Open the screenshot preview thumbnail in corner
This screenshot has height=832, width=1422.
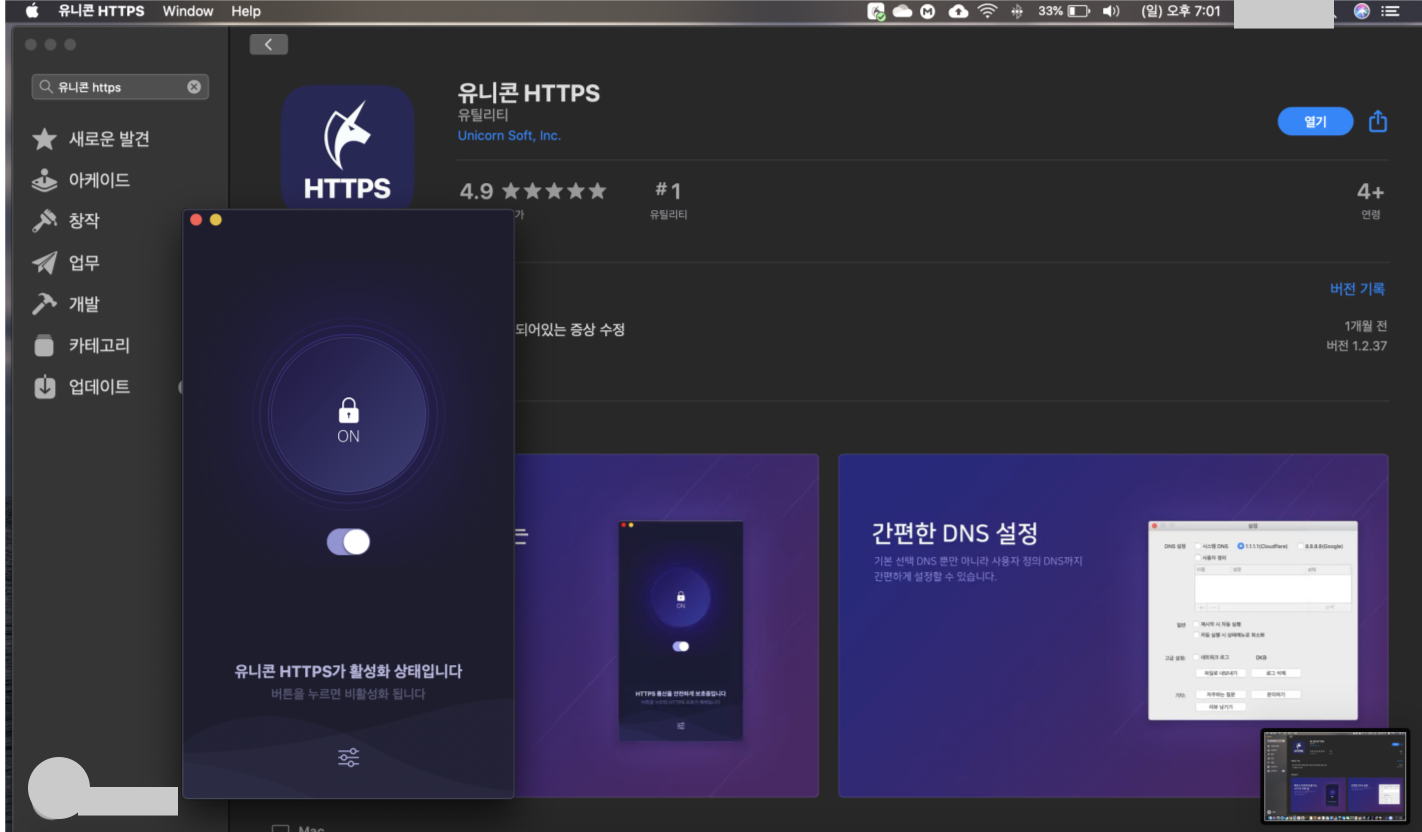[x=1335, y=777]
